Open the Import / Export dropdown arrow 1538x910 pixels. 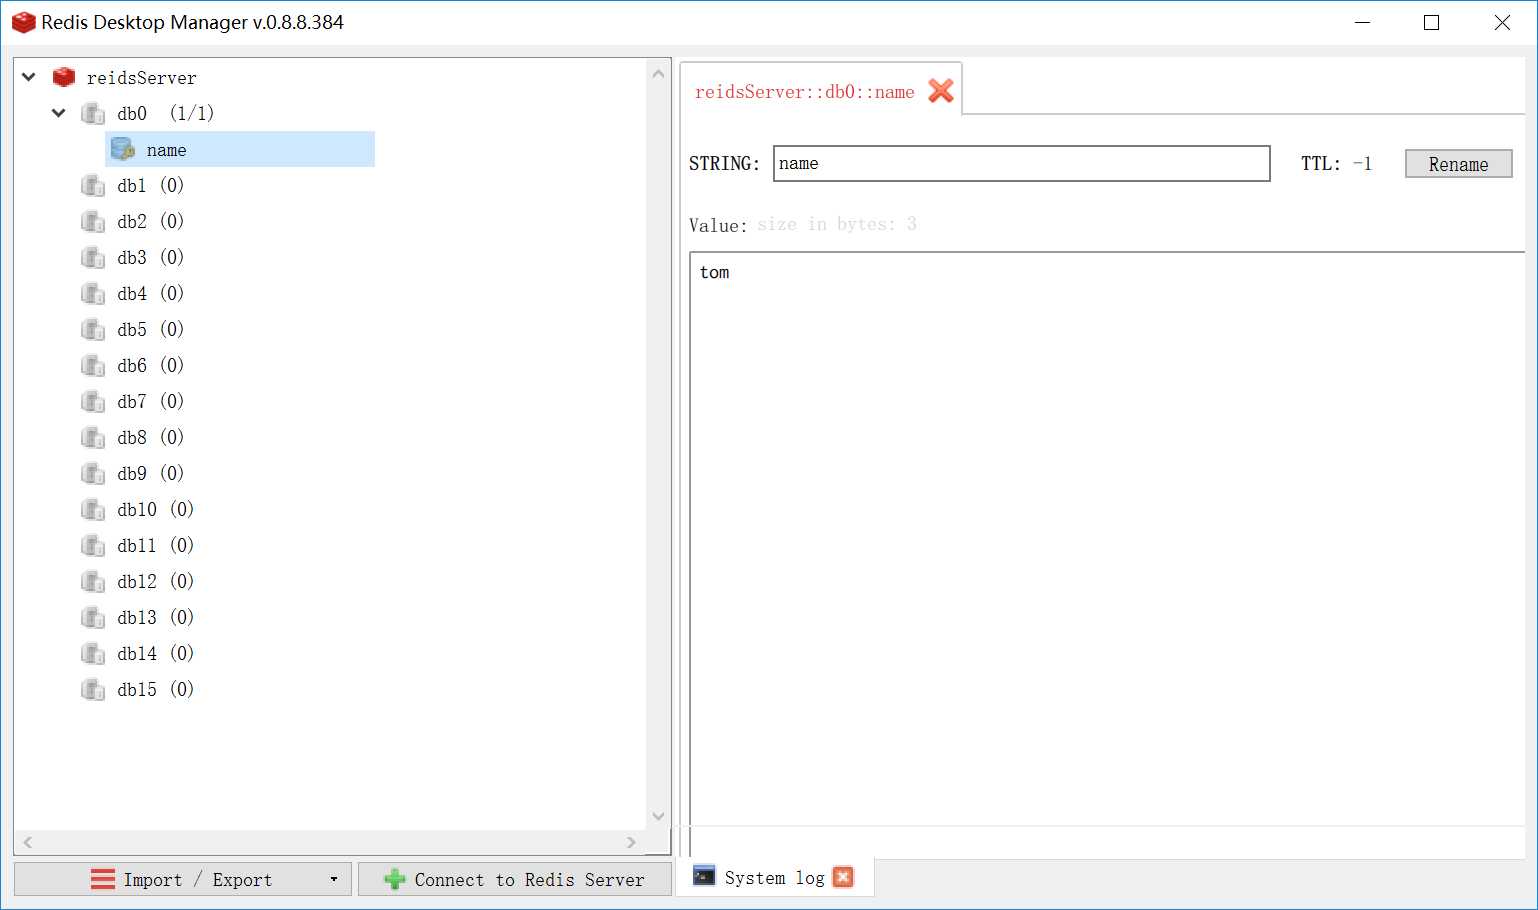tap(334, 880)
